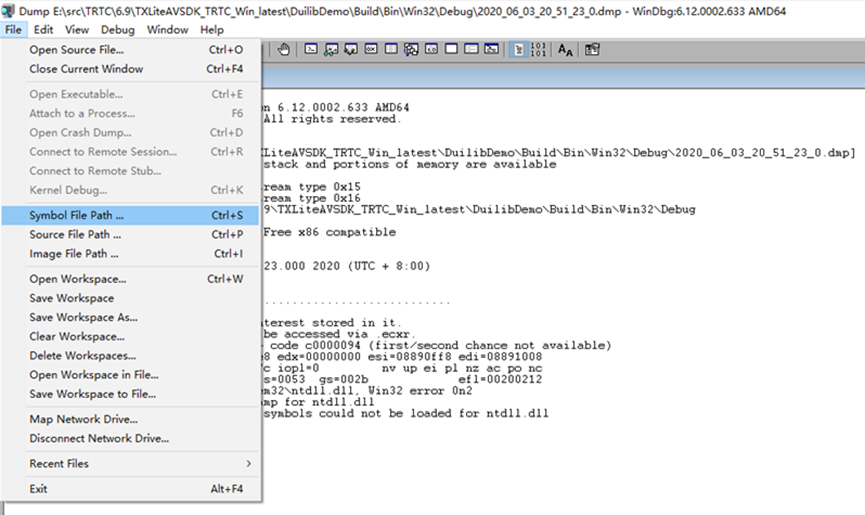This screenshot has height=515, width=865.
Task: Select Symbol File Path ... menu item
Action: click(131, 216)
